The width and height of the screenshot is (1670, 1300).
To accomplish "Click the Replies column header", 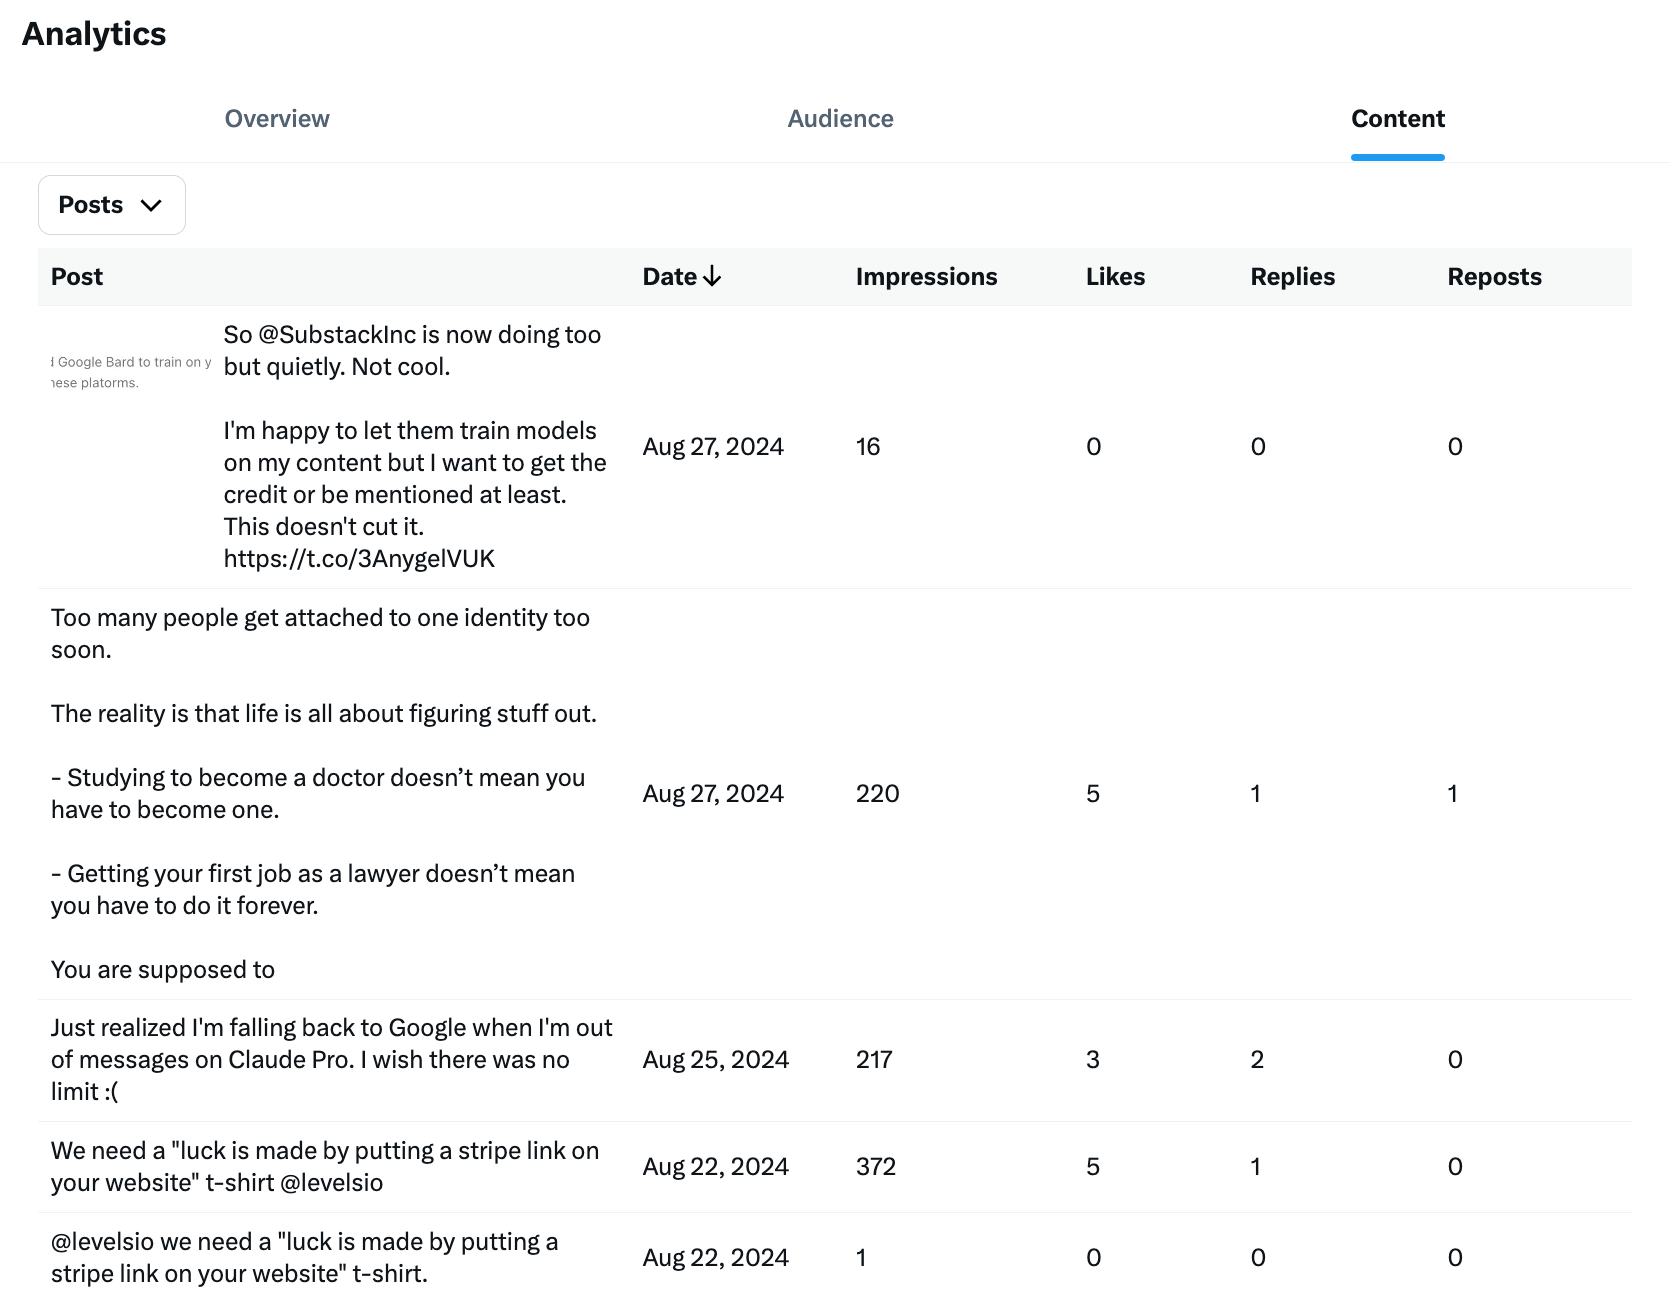I will (x=1292, y=277).
